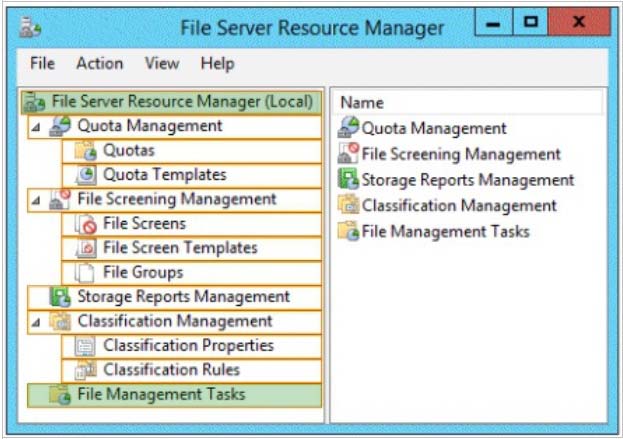Select the Storage Reports Management tree label

(184, 297)
